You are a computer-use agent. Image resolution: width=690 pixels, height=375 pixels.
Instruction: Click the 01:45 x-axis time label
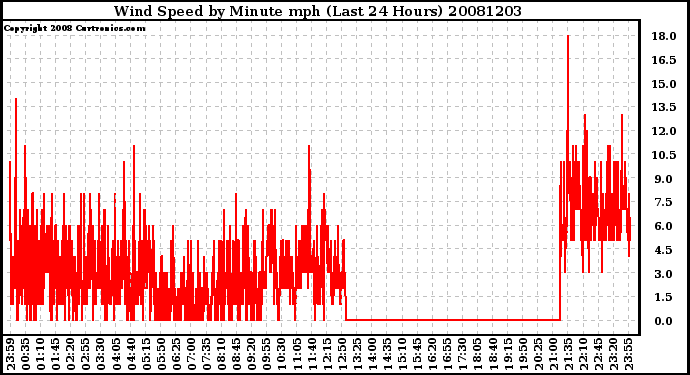55,354
